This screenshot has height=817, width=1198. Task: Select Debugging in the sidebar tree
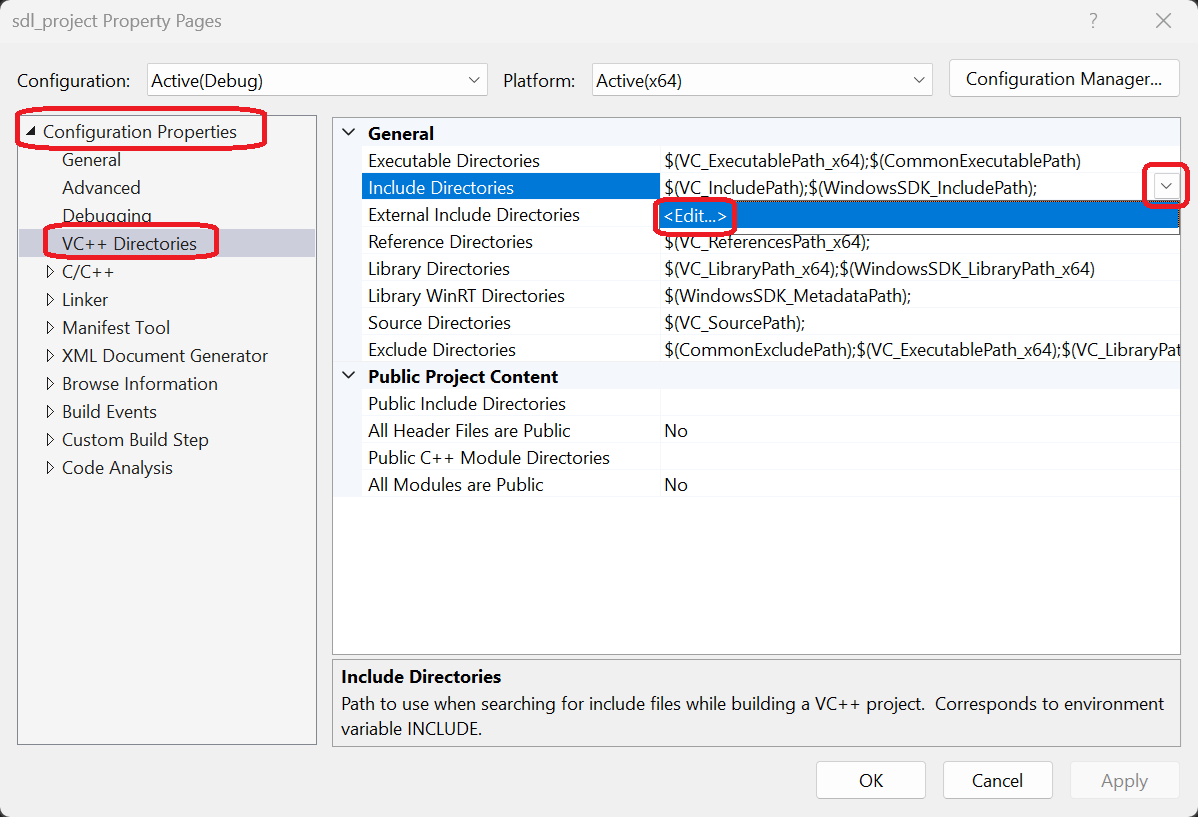click(106, 215)
